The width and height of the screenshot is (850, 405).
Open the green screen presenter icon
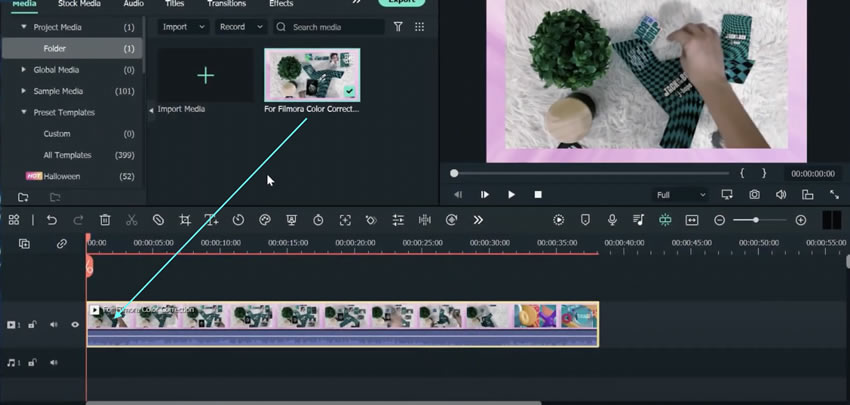pos(292,220)
